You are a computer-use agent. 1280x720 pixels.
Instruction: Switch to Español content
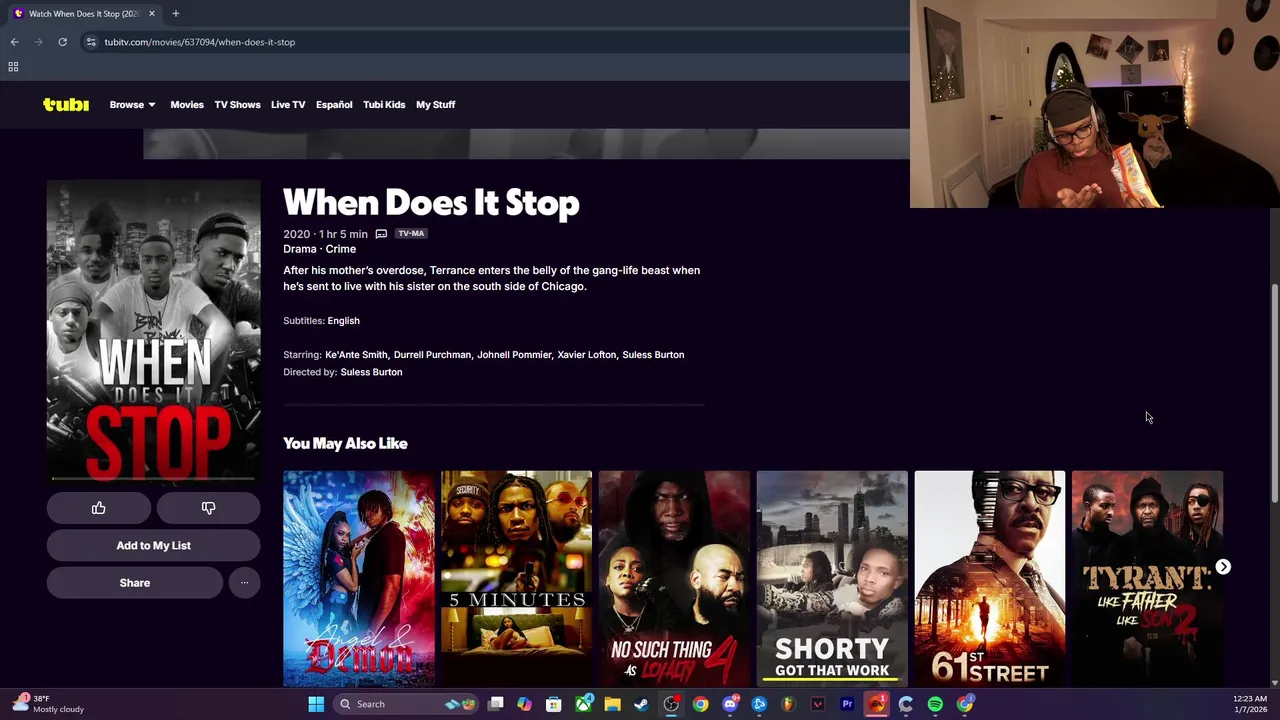click(x=334, y=104)
